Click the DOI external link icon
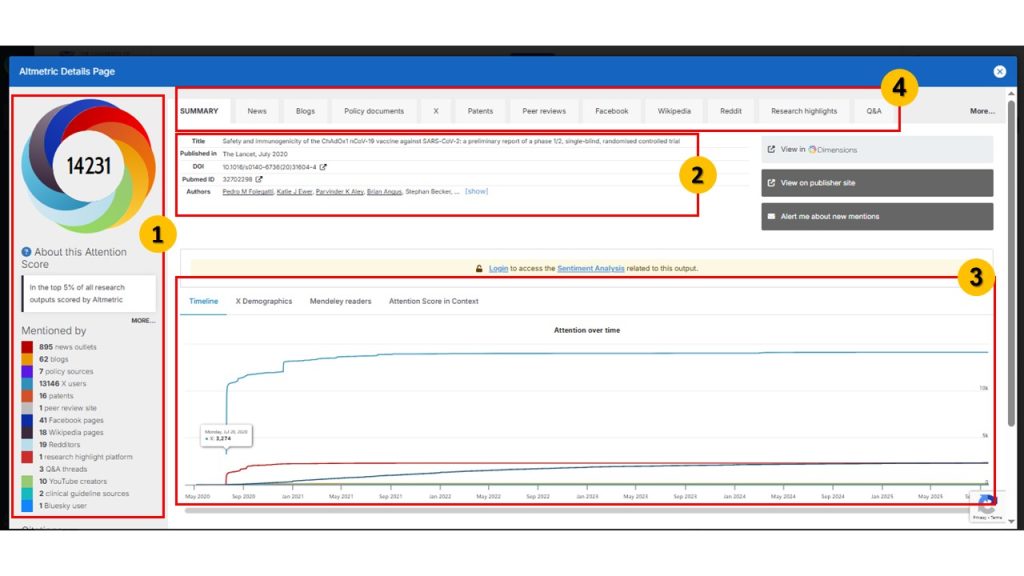 (323, 167)
